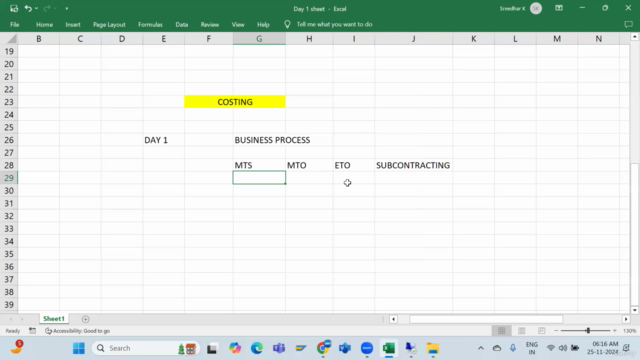This screenshot has height=360, width=640.
Task: Open Google Chrome from taskbar
Action: tap(323, 348)
